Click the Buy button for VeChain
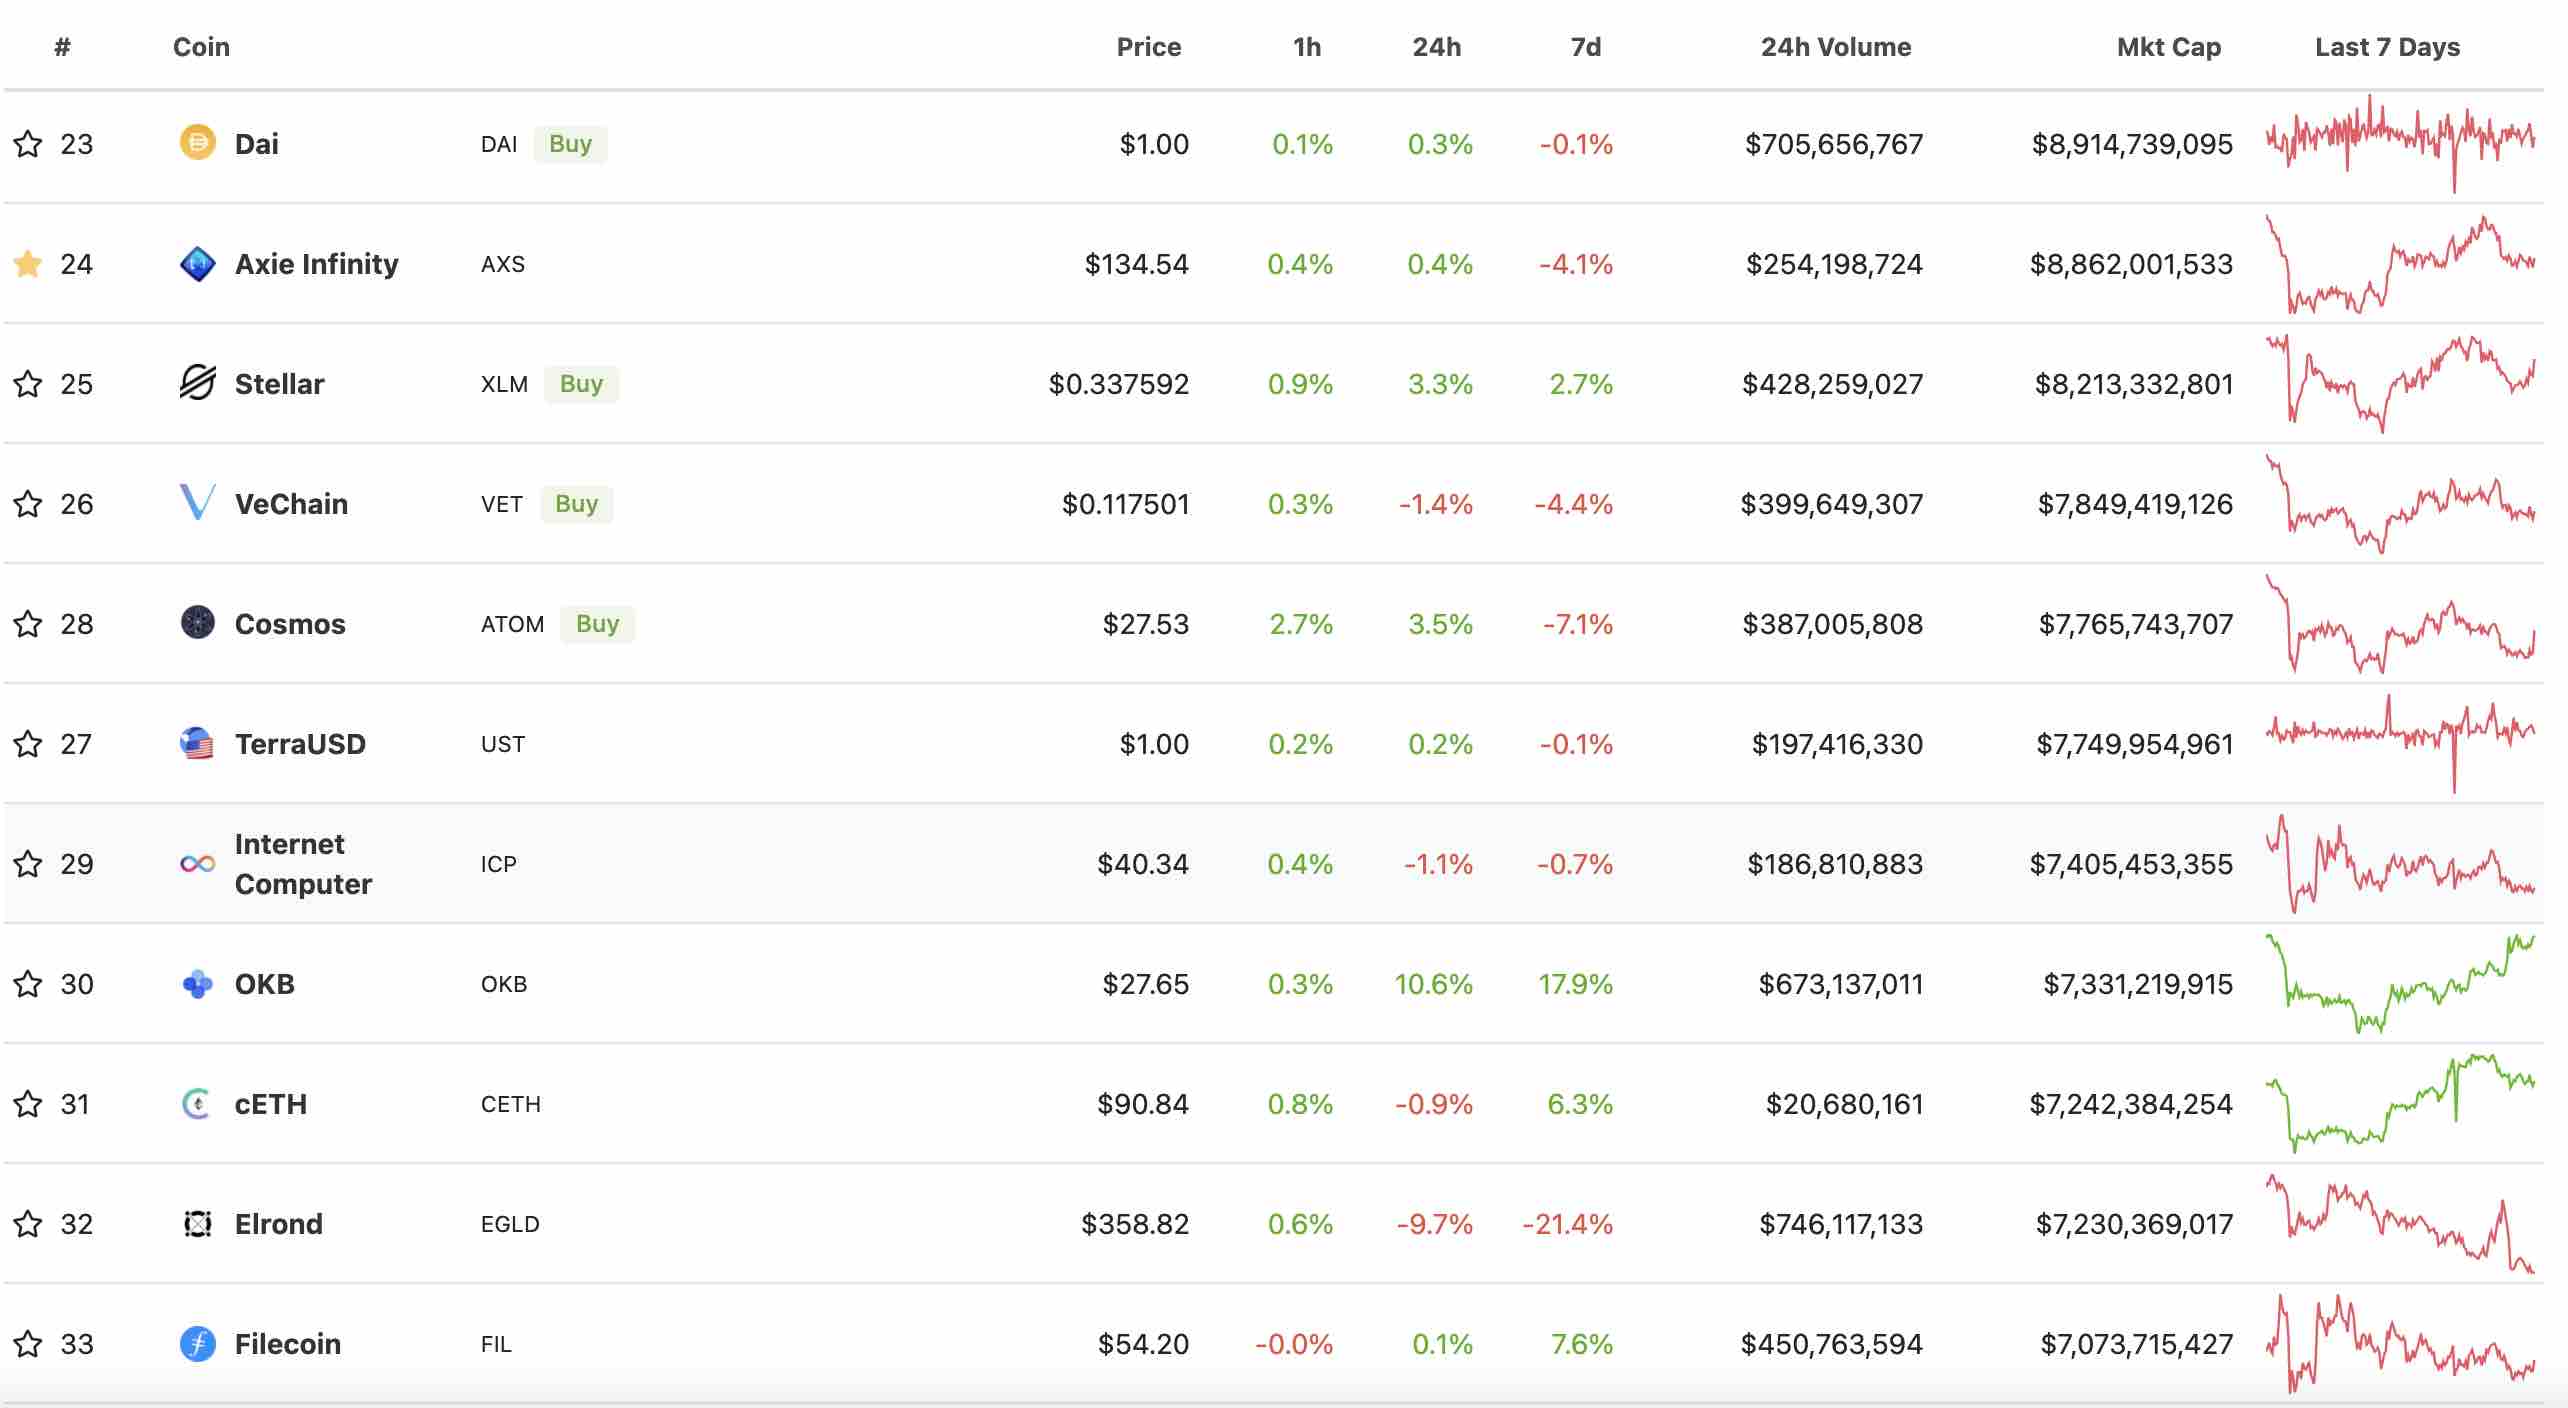 (576, 503)
